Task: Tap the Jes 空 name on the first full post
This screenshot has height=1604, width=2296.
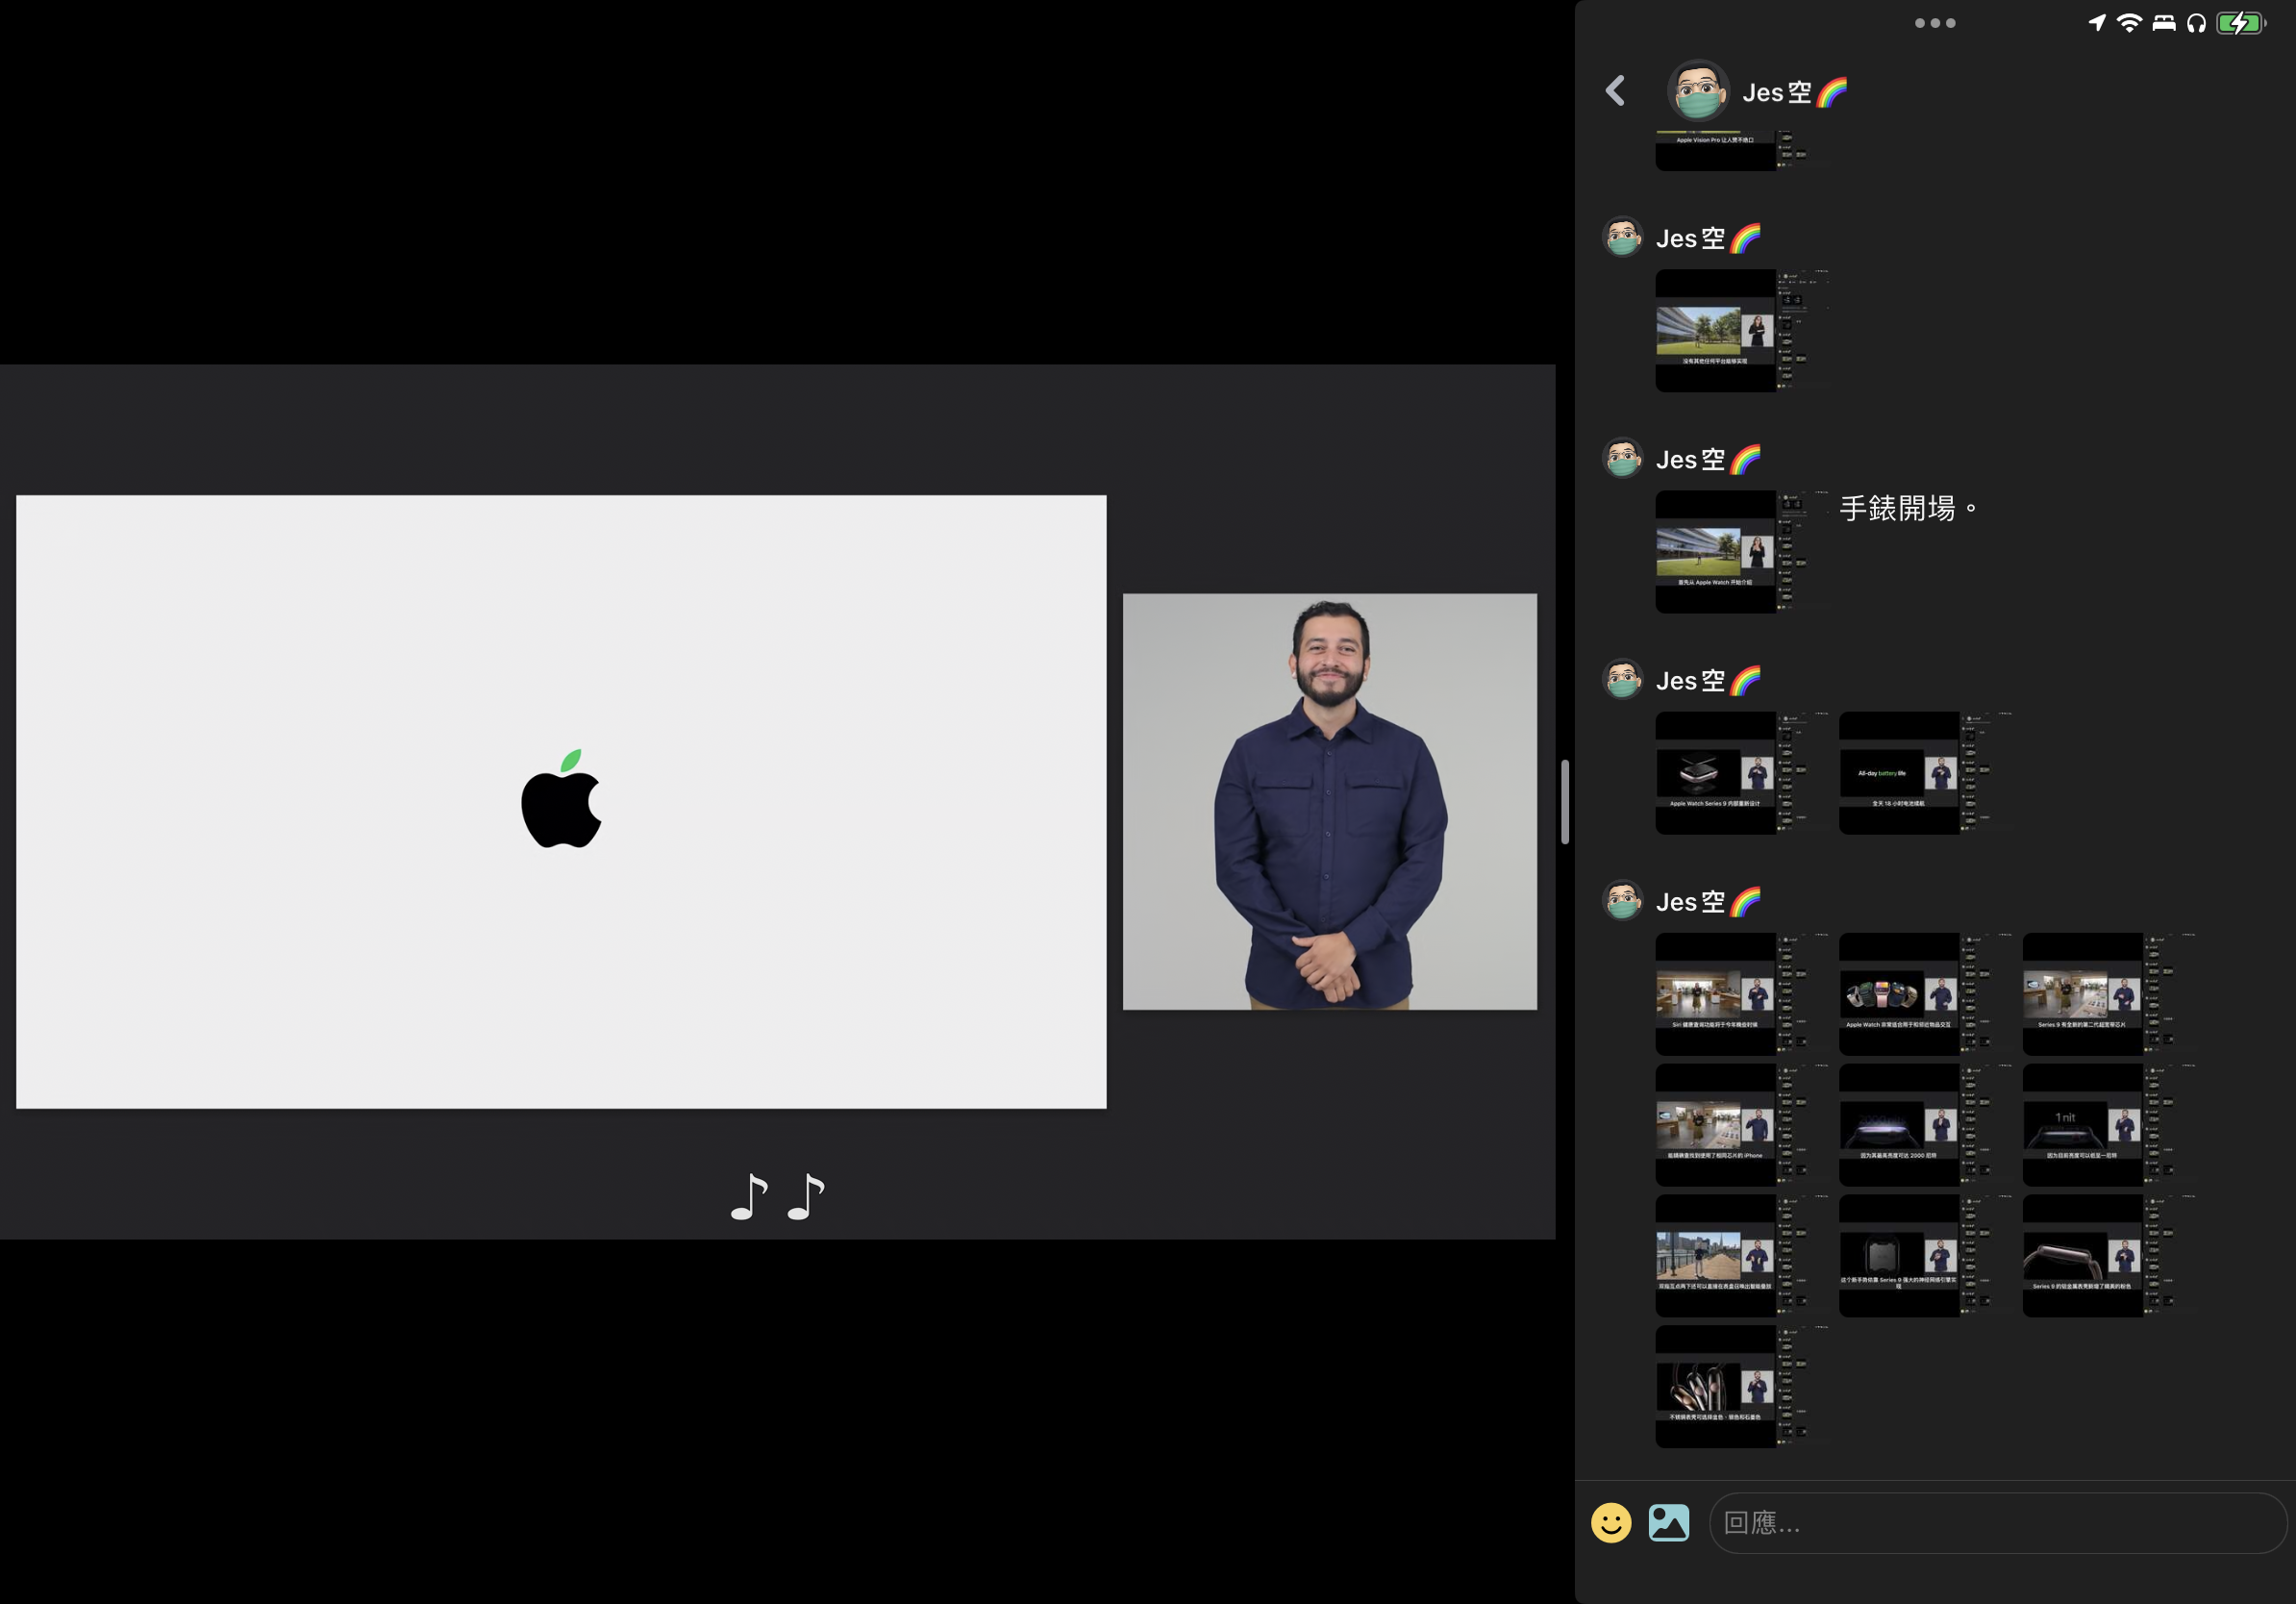Action: coord(1708,238)
